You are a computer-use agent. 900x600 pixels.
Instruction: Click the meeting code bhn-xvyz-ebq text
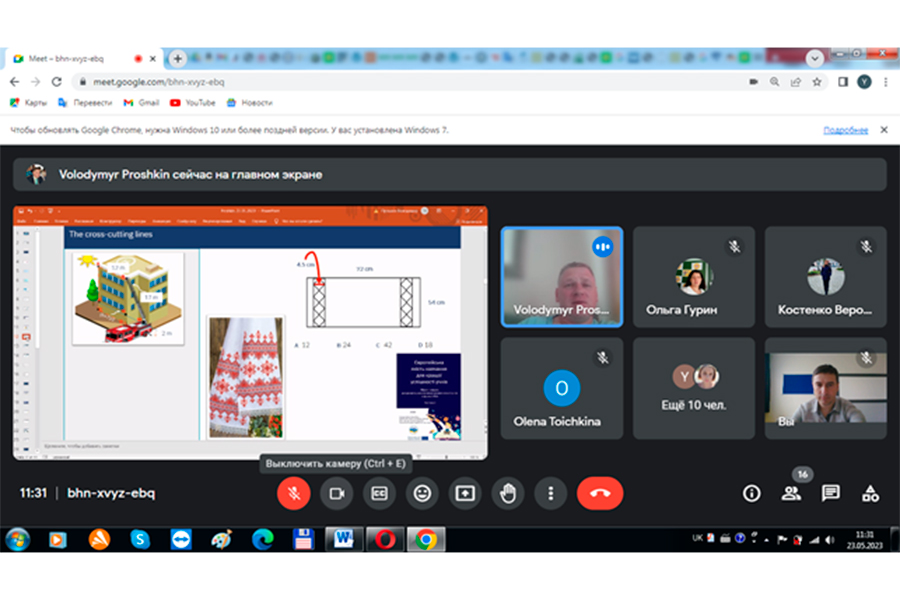111,493
